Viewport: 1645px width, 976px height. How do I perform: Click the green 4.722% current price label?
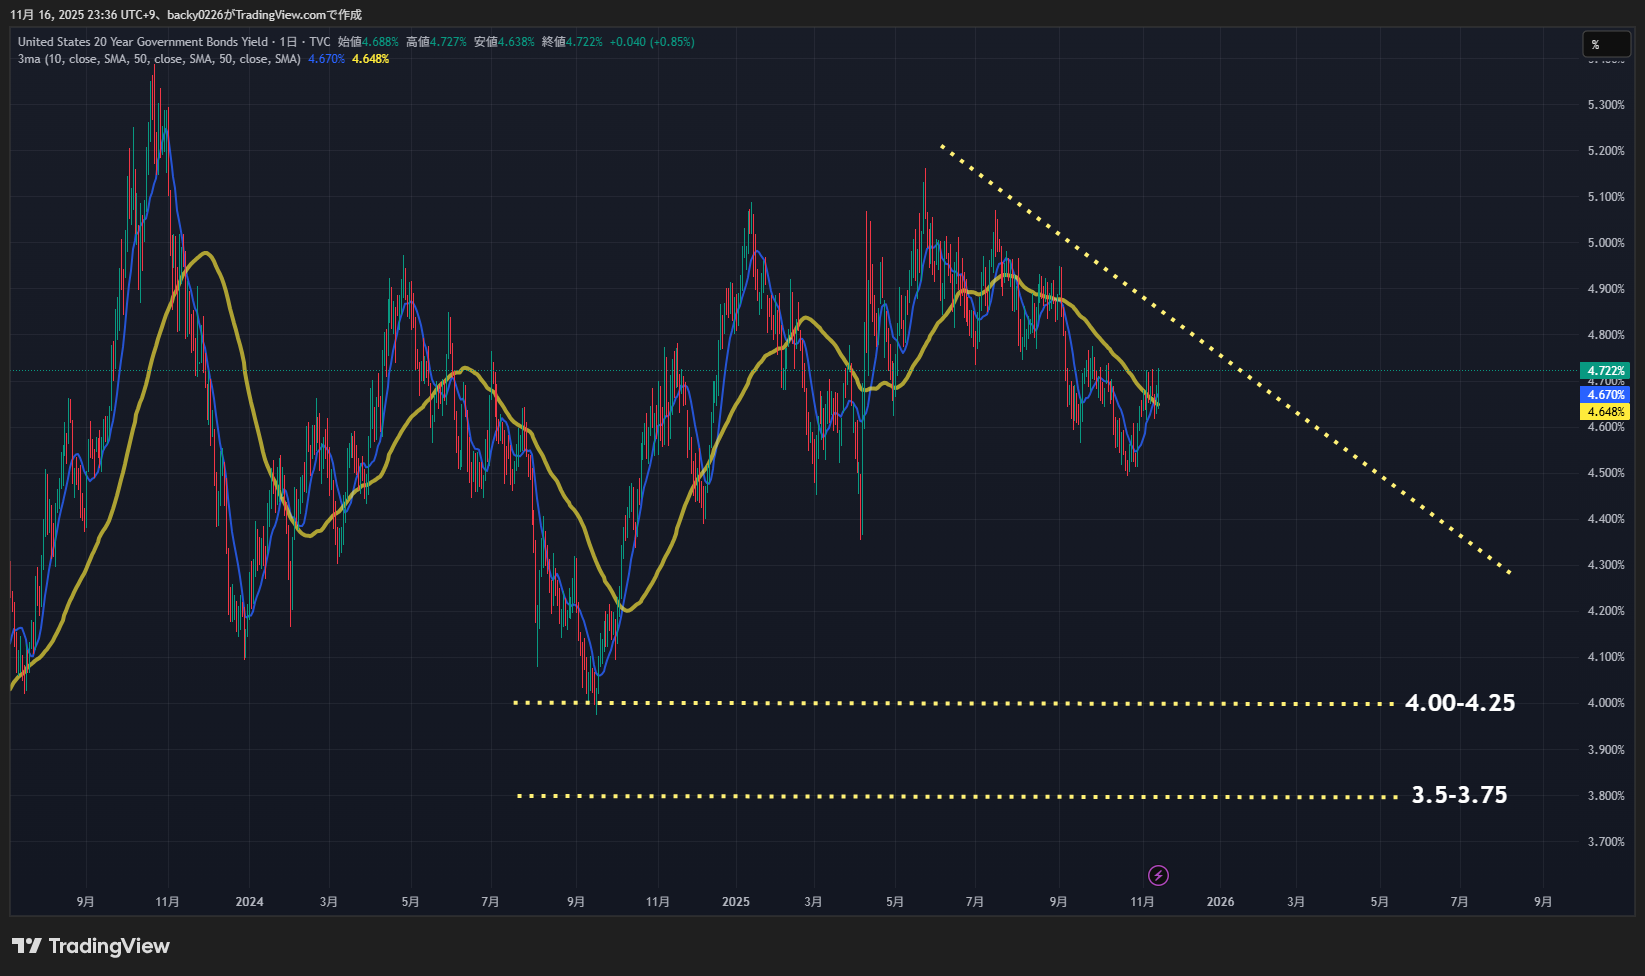pyautogui.click(x=1605, y=371)
